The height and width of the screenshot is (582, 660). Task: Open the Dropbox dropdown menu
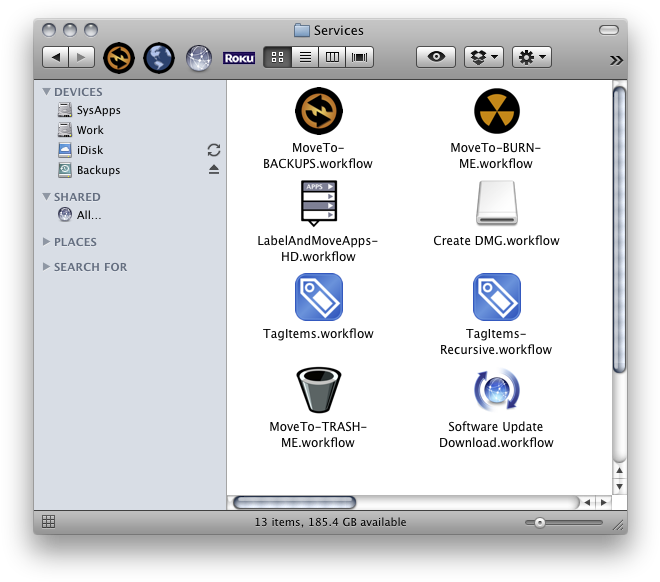[484, 58]
